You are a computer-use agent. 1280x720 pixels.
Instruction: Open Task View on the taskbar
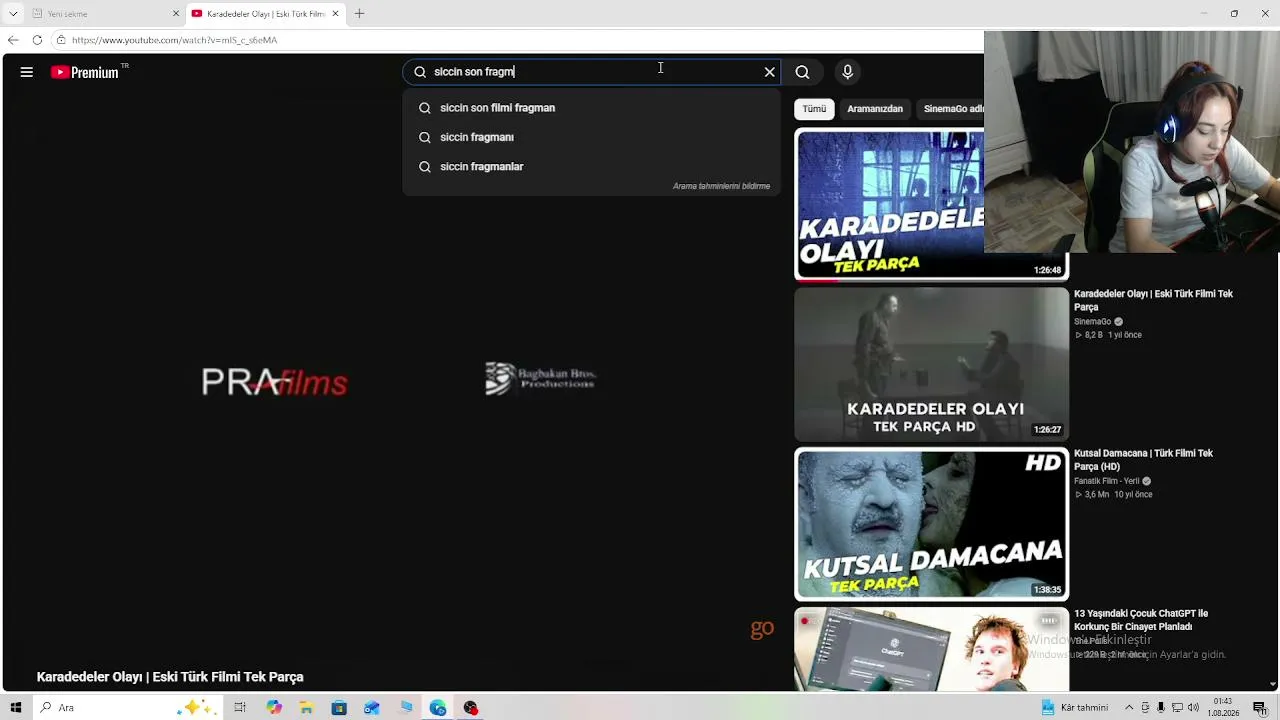tap(240, 708)
